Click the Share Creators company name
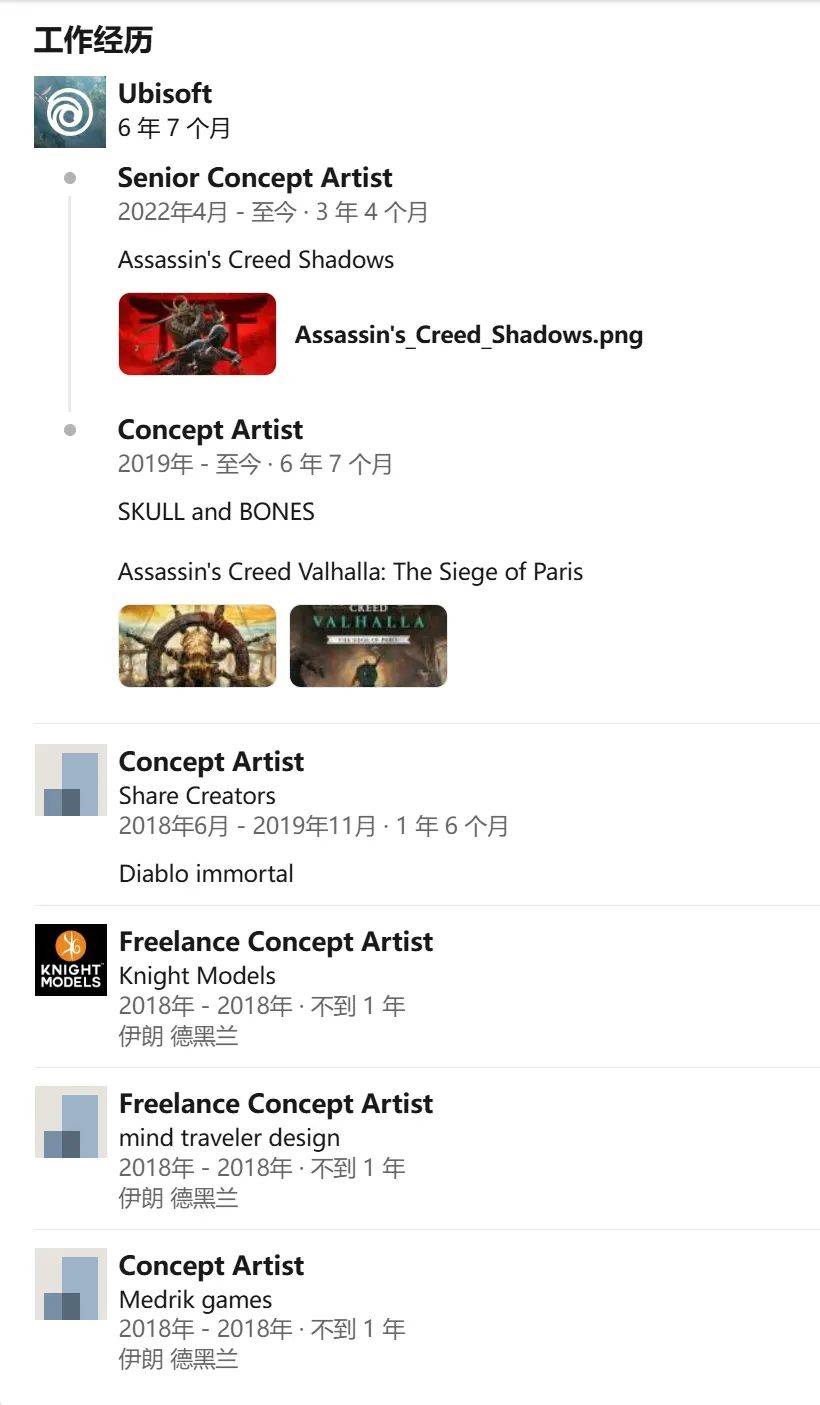 click(197, 796)
